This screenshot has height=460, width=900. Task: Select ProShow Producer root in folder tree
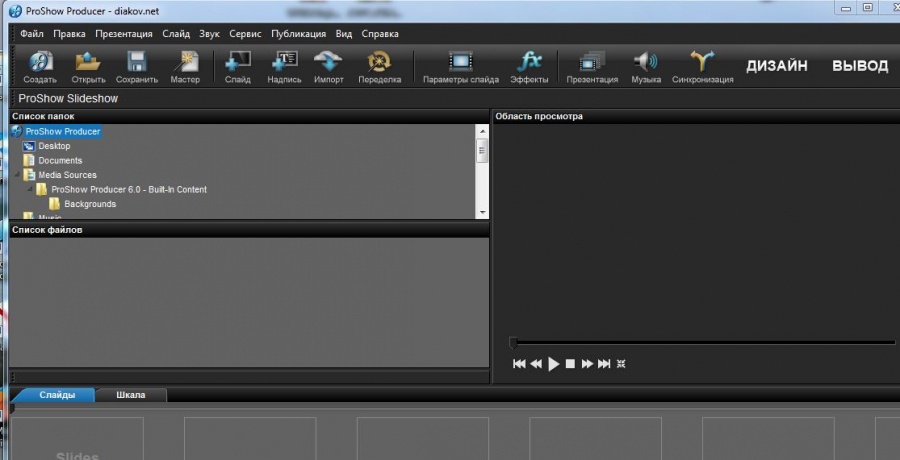63,132
